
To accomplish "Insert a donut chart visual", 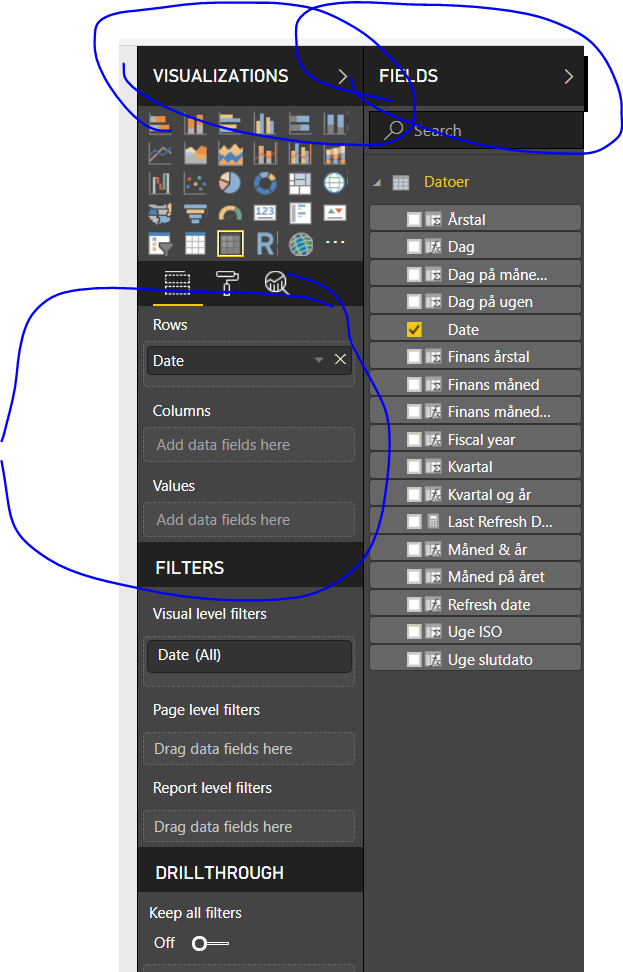I will click(x=265, y=183).
